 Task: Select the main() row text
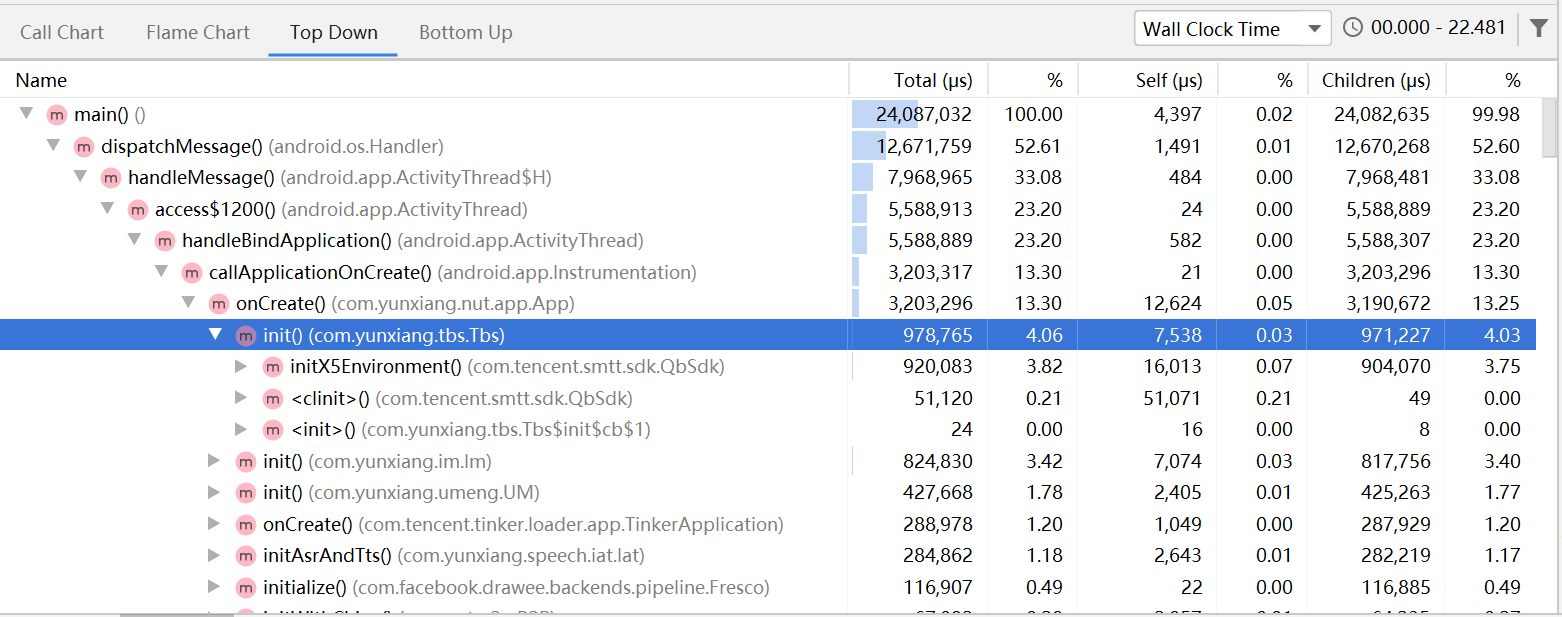point(110,115)
